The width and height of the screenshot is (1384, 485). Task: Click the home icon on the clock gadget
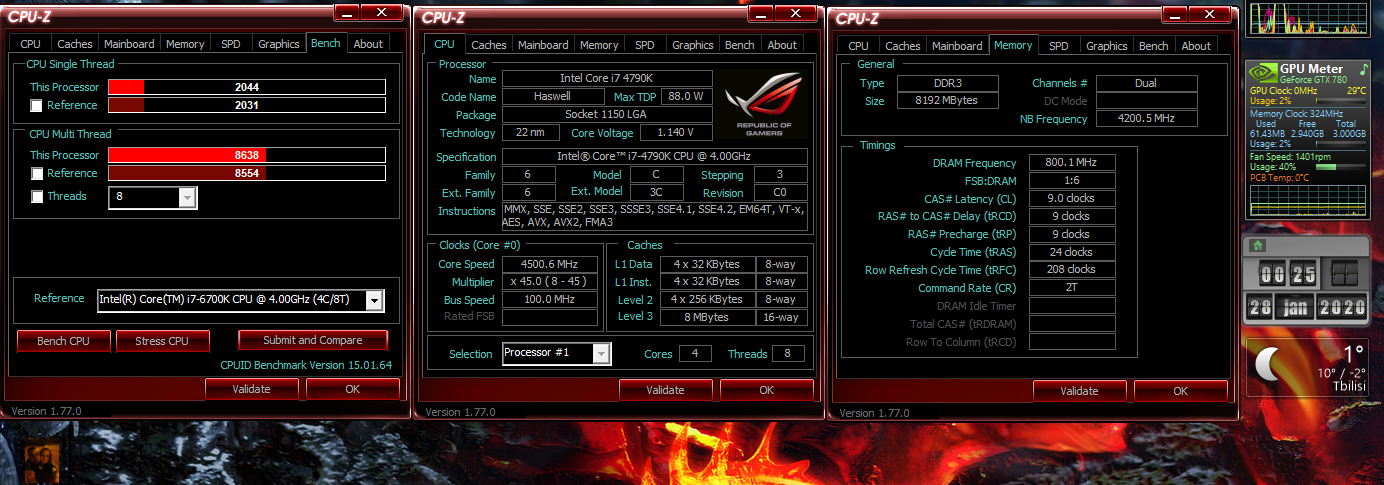pos(1256,245)
